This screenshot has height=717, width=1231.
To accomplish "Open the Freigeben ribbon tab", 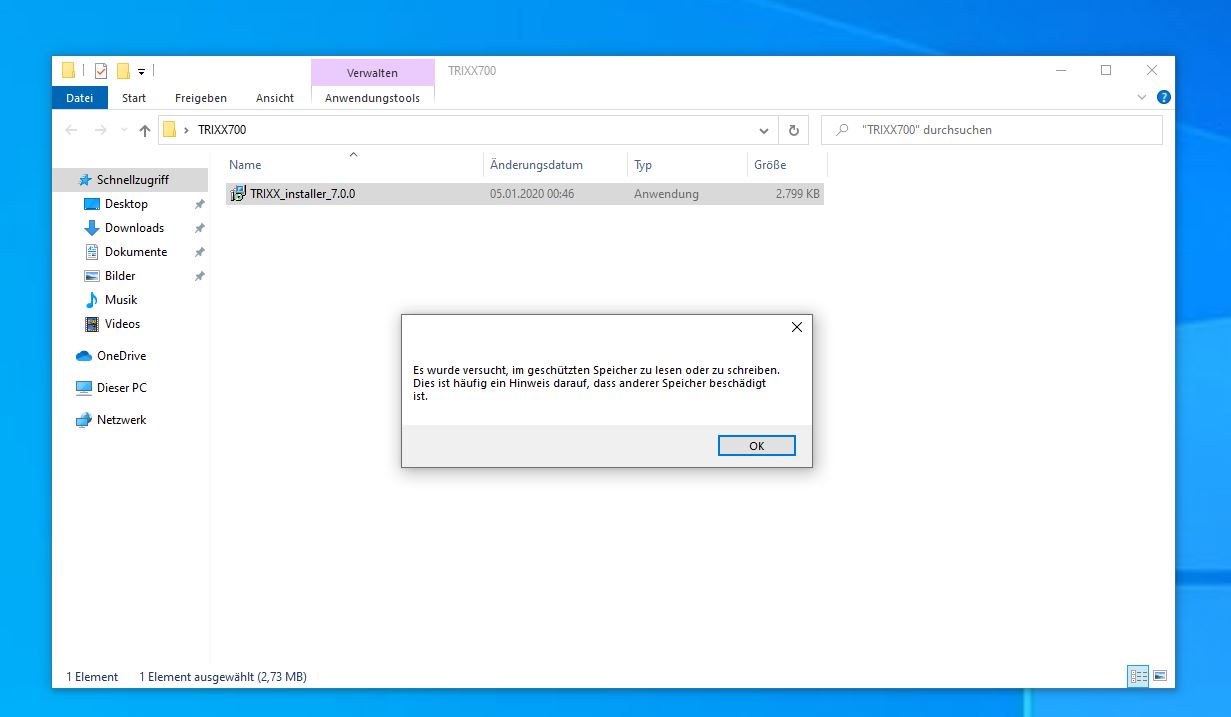I will 201,98.
